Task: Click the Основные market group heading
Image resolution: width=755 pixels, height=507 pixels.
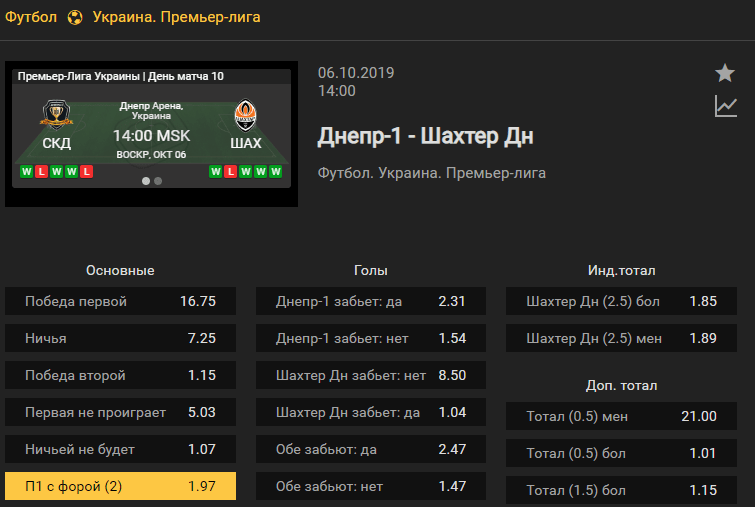Action: [120, 270]
